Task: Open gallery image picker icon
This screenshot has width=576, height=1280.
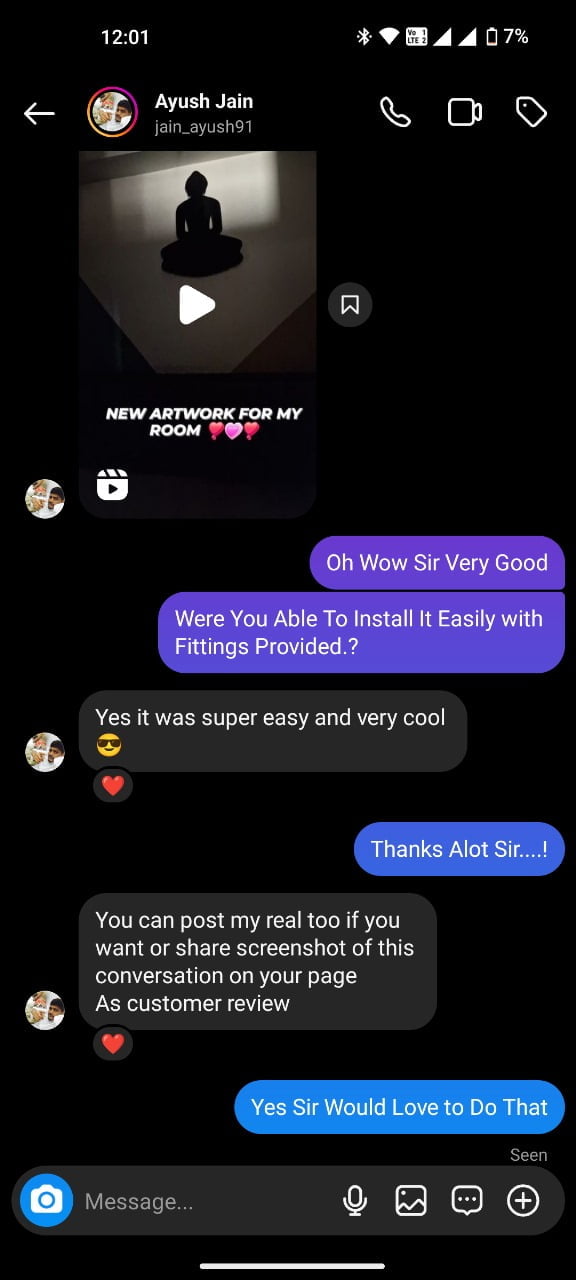Action: pyautogui.click(x=411, y=1201)
